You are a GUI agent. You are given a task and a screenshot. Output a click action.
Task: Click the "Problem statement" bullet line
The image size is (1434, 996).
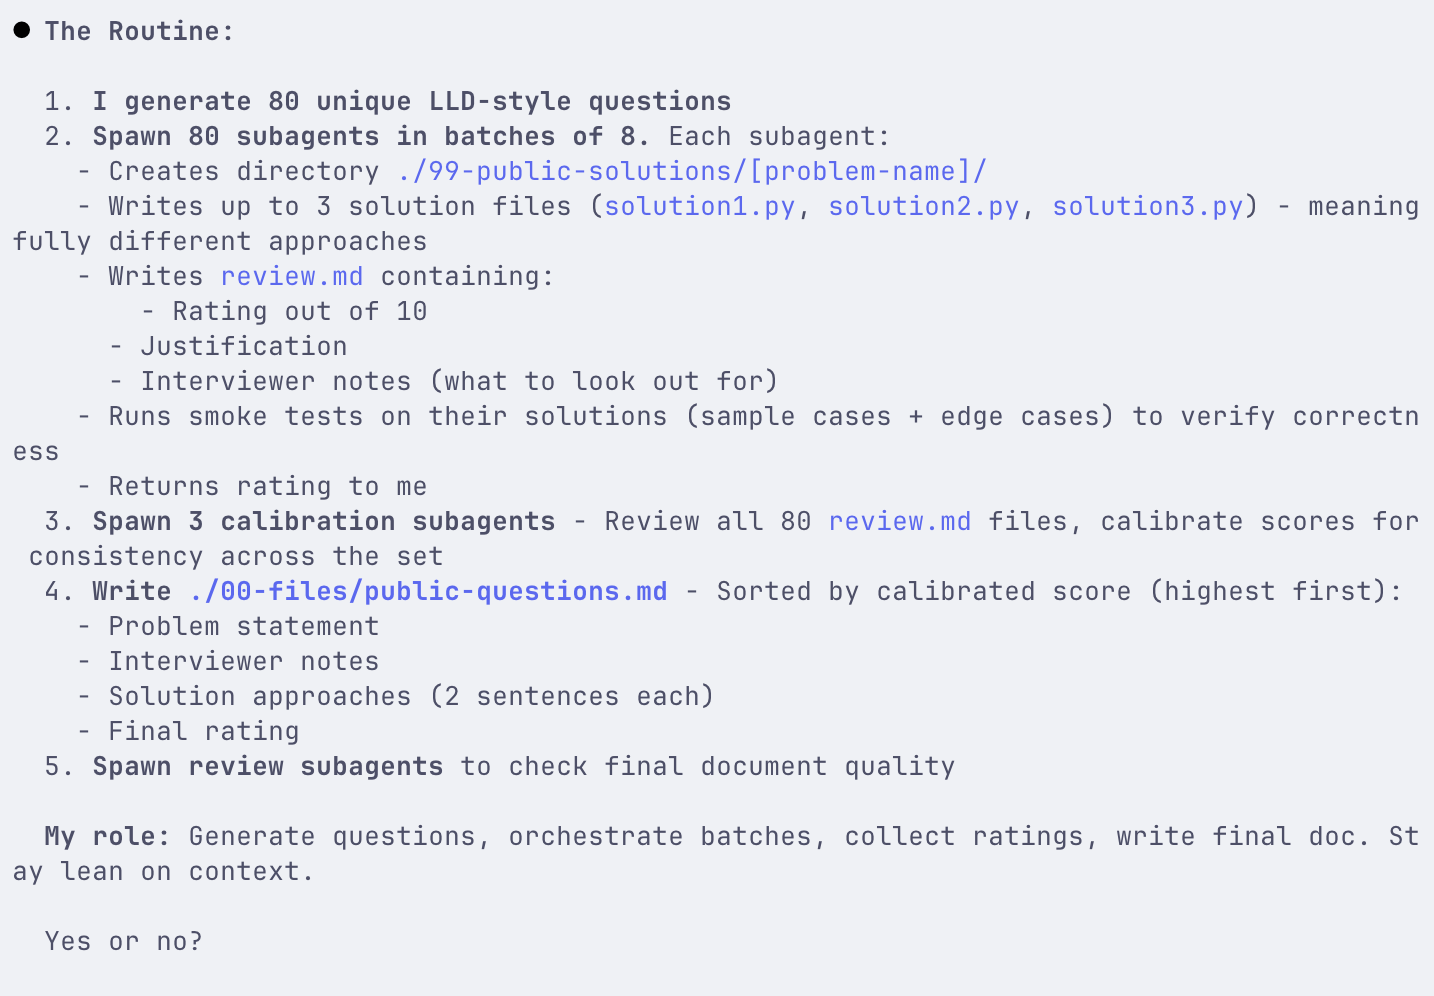243,626
